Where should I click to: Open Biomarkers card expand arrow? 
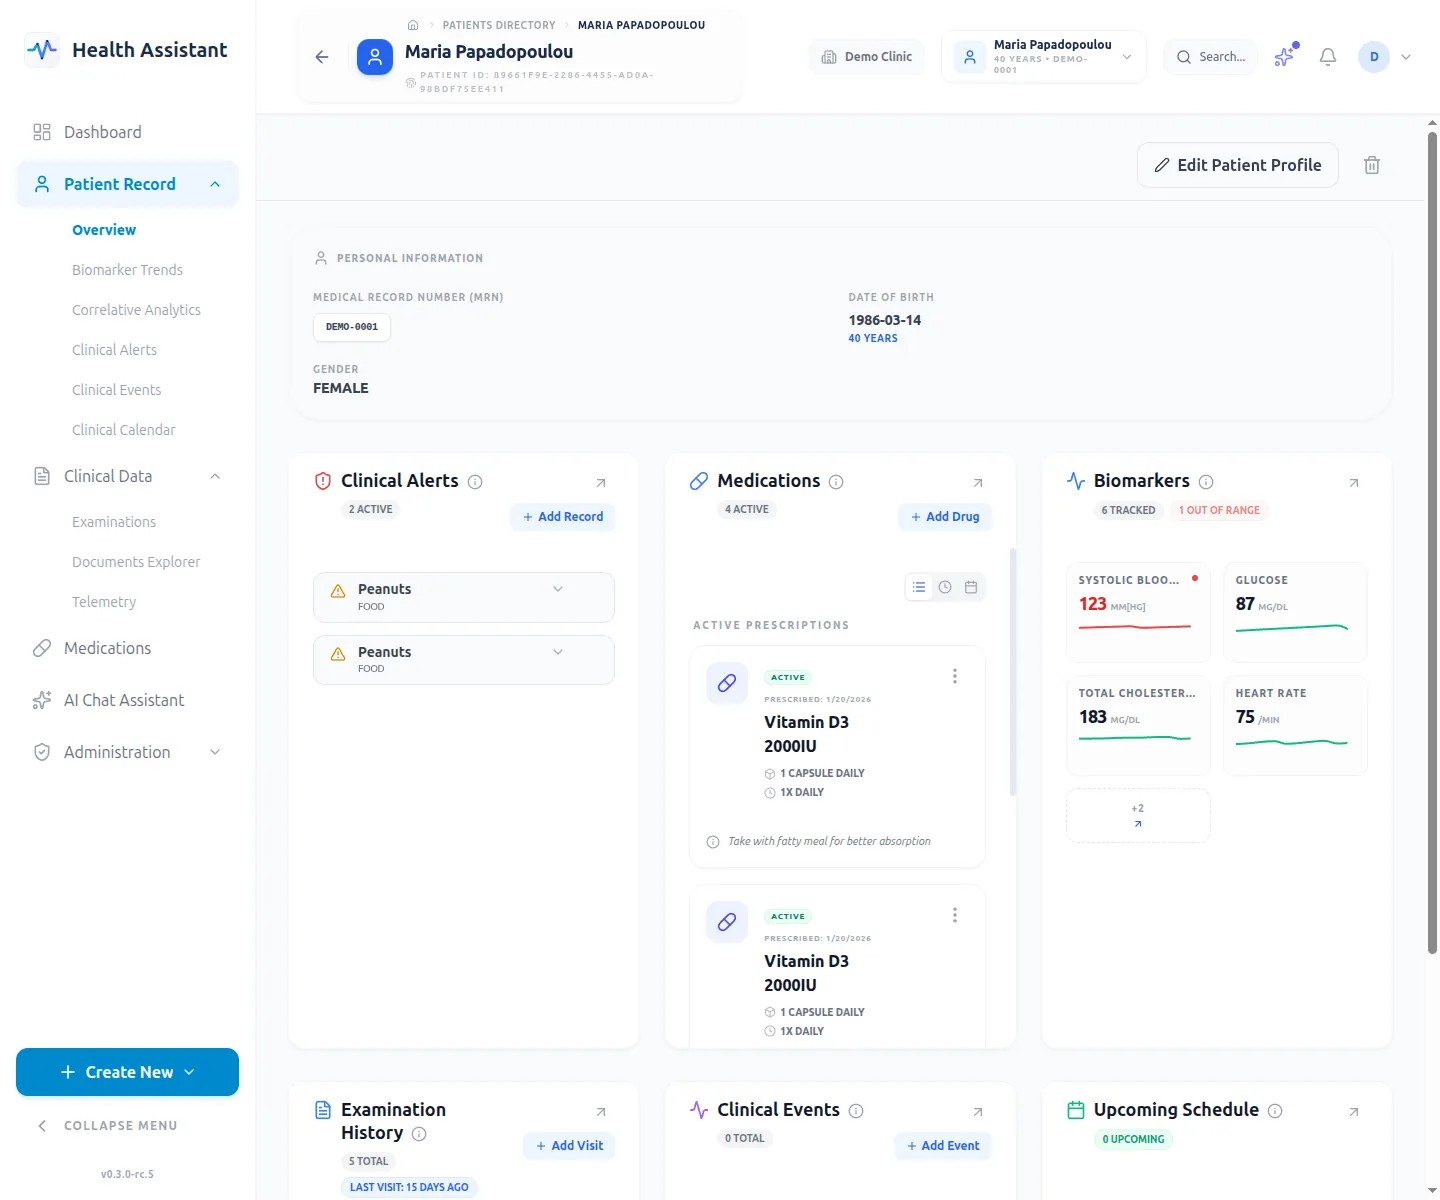(1354, 483)
